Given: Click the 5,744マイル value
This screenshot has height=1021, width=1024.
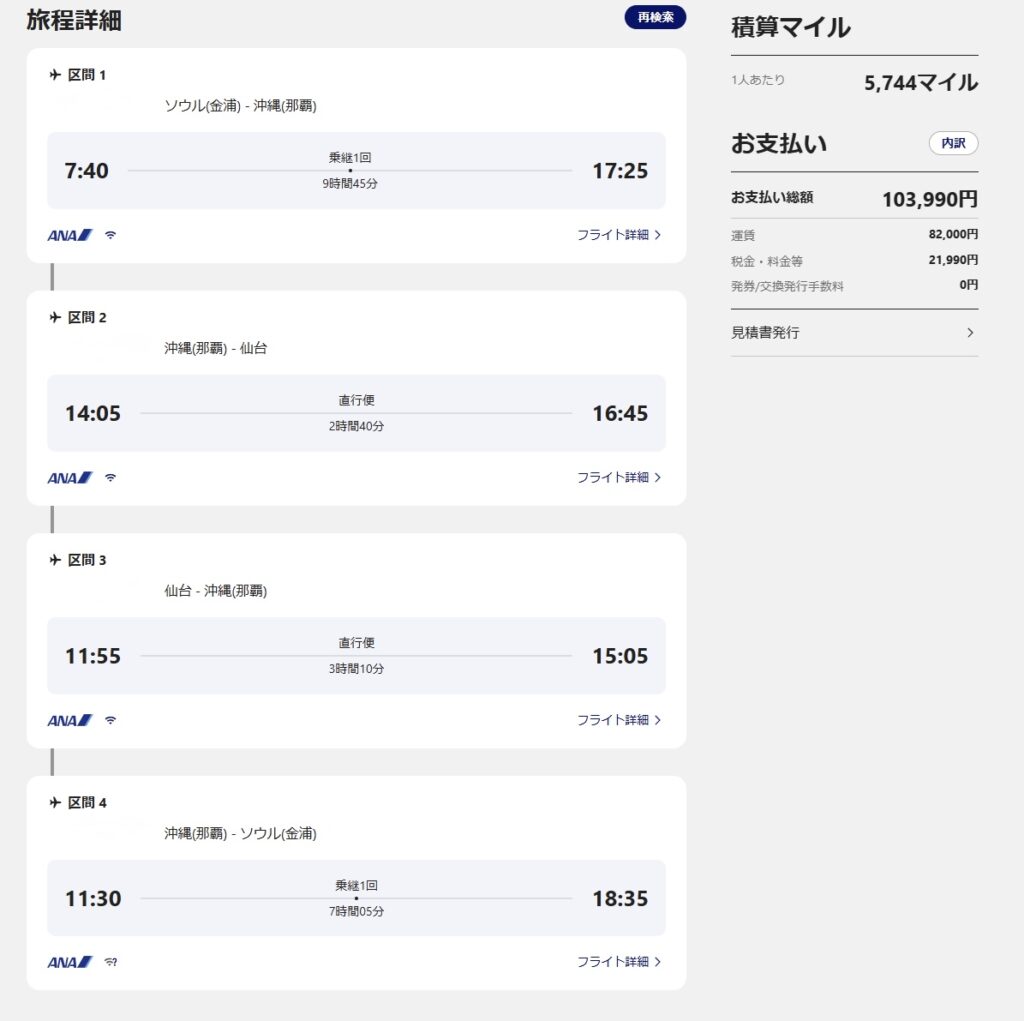Looking at the screenshot, I should pyautogui.click(x=921, y=83).
